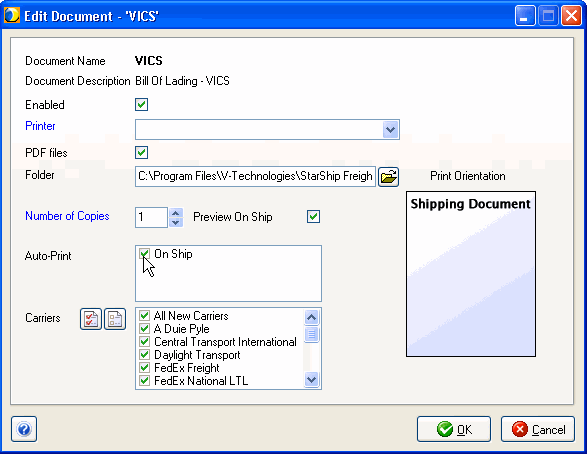Click the Shipping Document orientation preview
The height and width of the screenshot is (454, 587).
coord(471,274)
